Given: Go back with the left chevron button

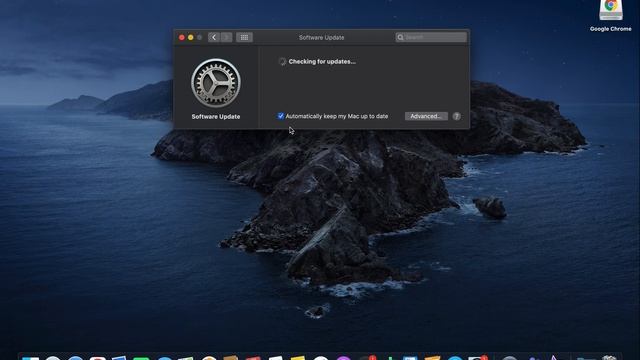Looking at the screenshot, I should [x=214, y=37].
